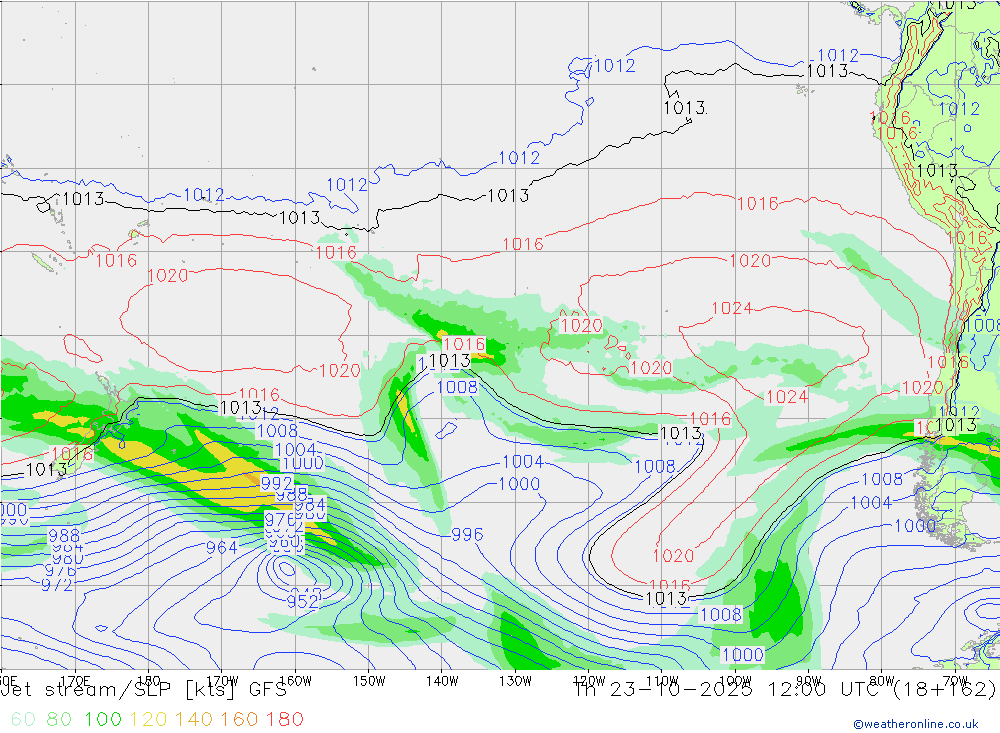
Task: Select the yellow 120 kts legend value
Action: point(149,720)
